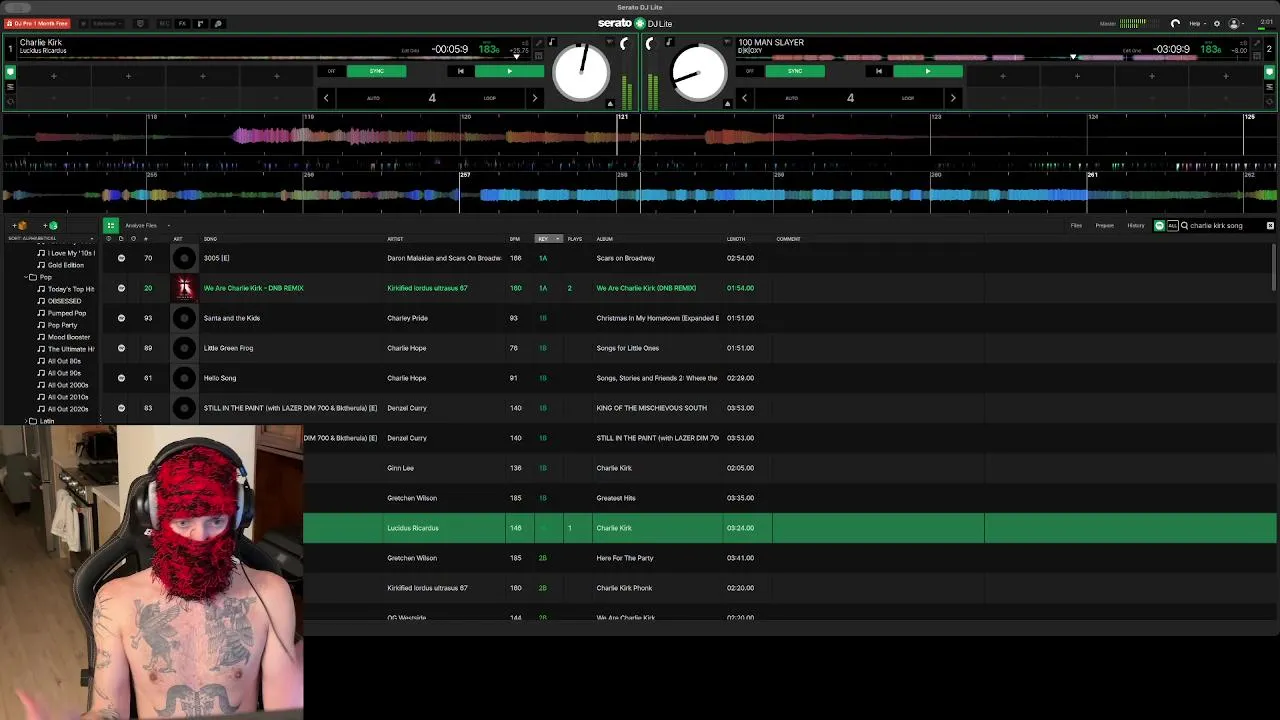Toggle SYNC on deck 2

(795, 71)
